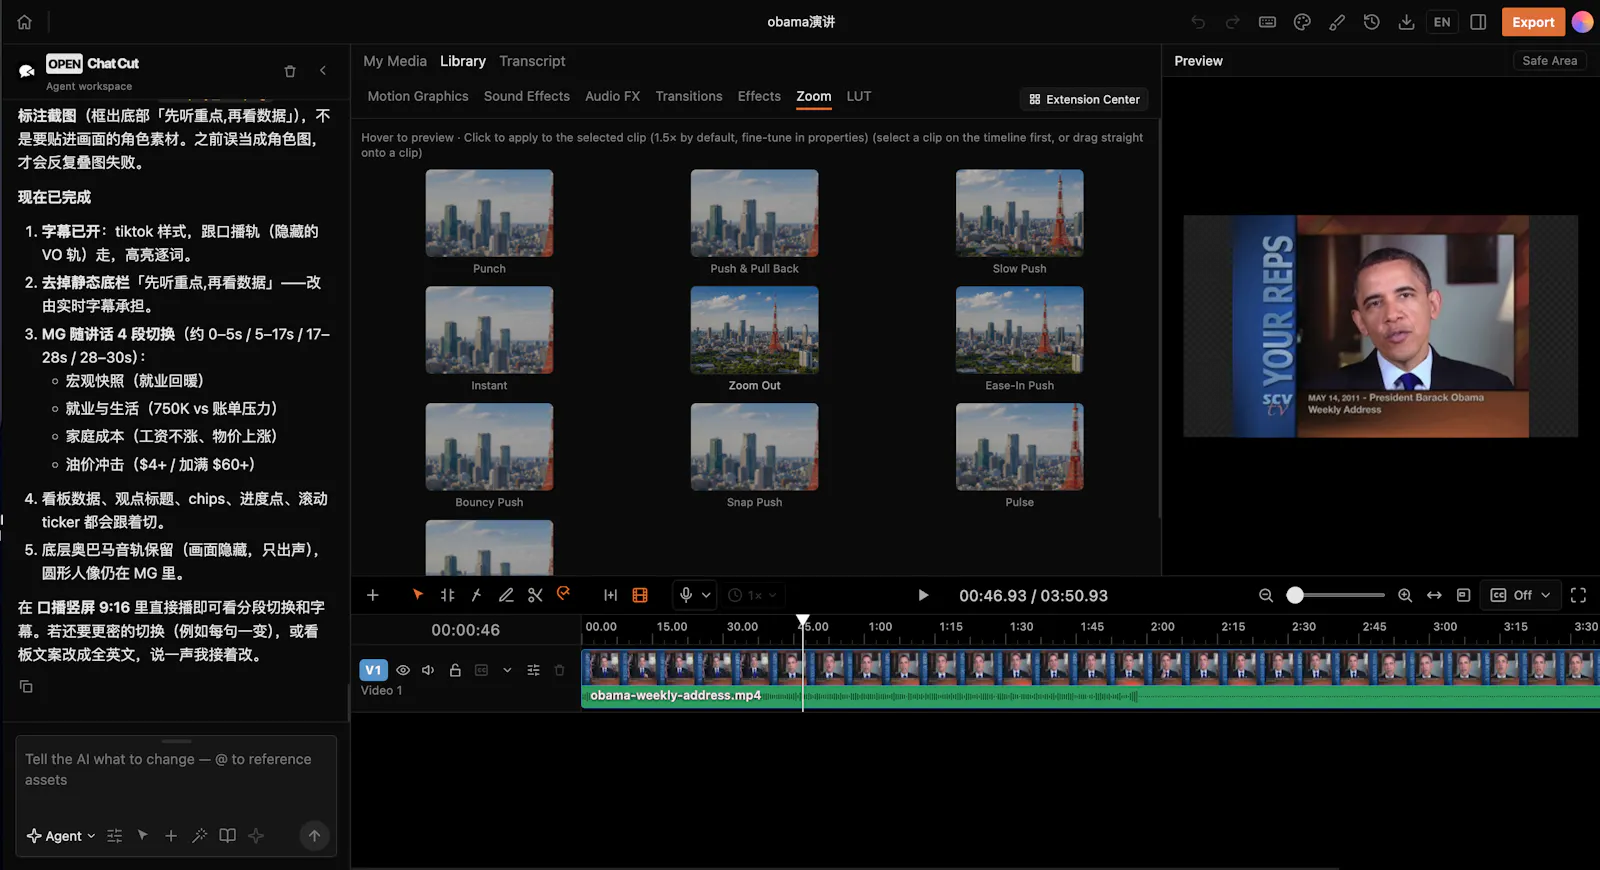Collapse the ChatCut agent panel
The width and height of the screenshot is (1600, 870).
323,70
